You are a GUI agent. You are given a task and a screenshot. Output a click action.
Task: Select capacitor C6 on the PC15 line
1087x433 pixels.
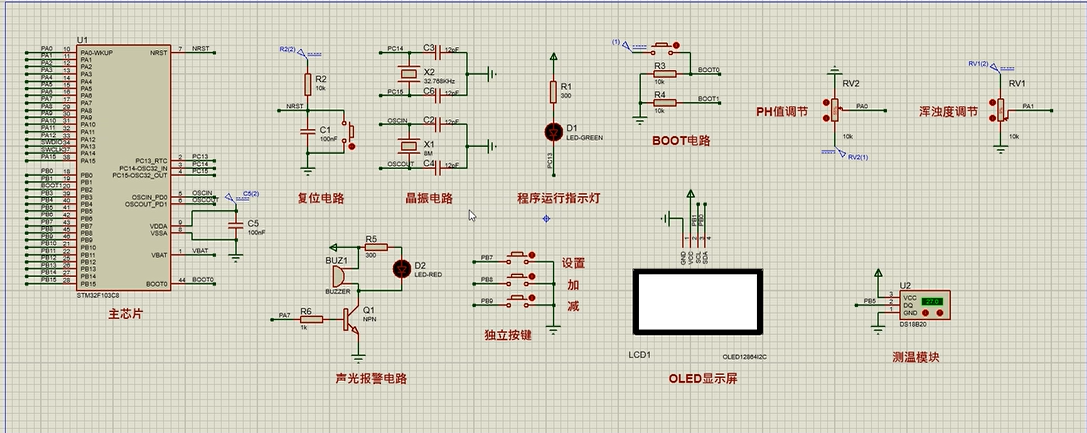[439, 94]
